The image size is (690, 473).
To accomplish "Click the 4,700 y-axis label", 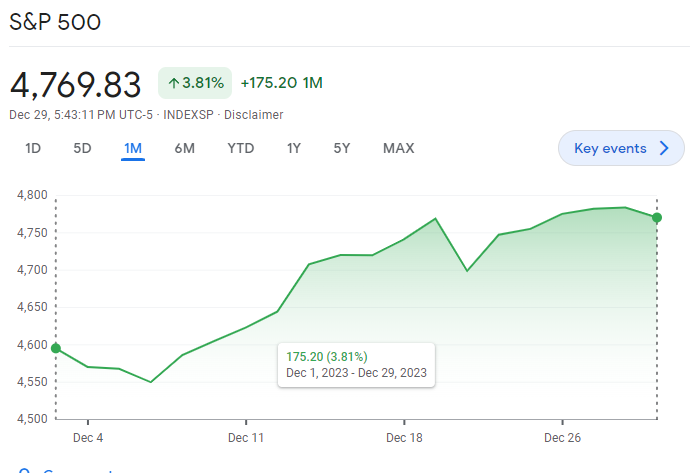I will pyautogui.click(x=32, y=270).
